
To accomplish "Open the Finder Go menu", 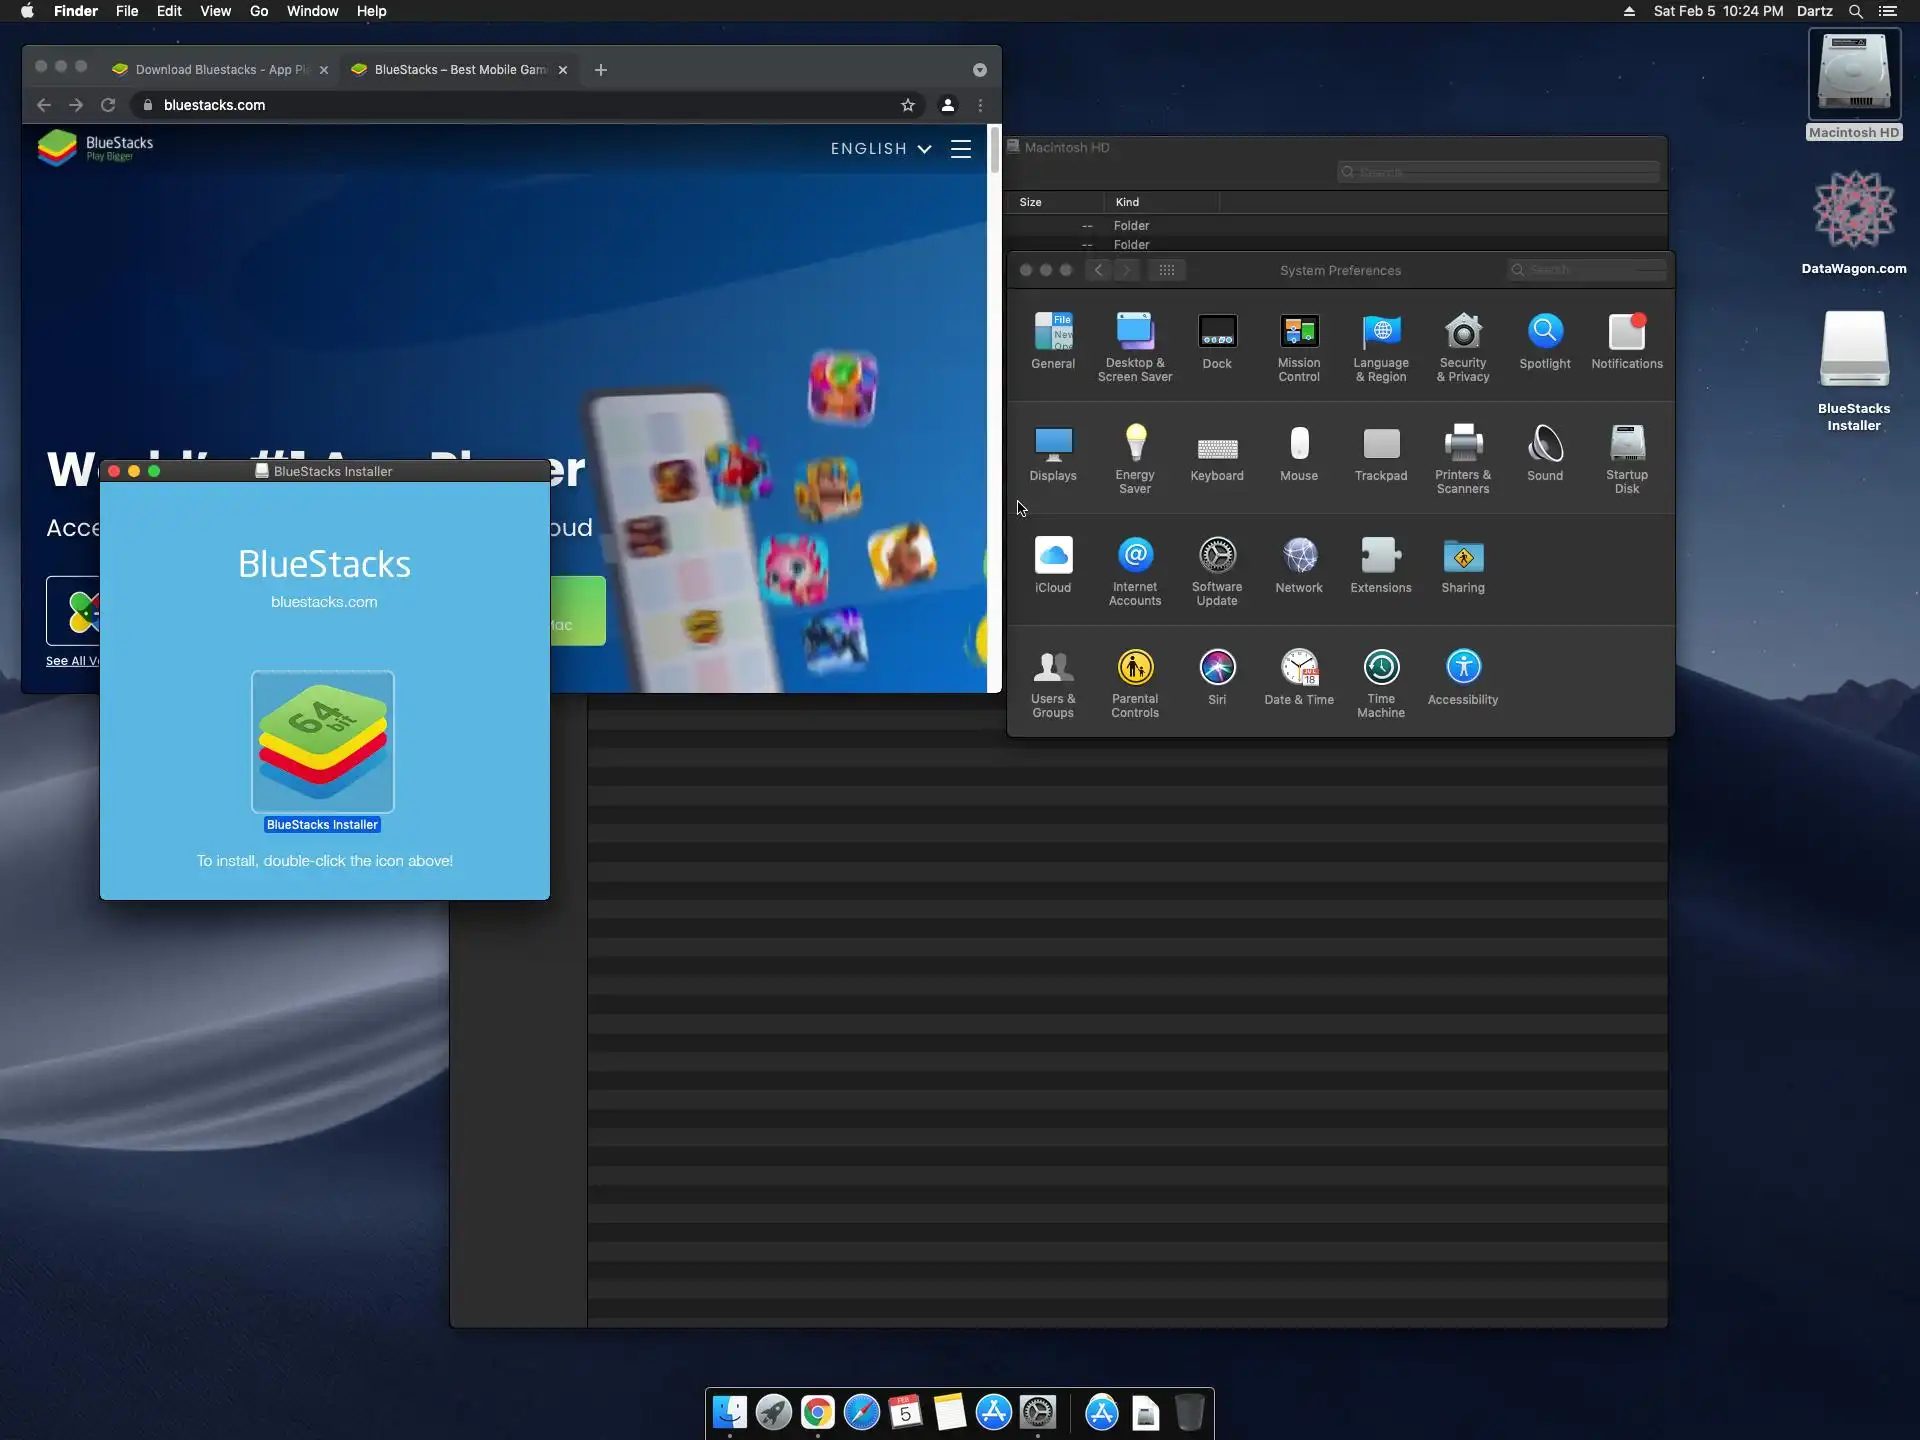I will [258, 11].
